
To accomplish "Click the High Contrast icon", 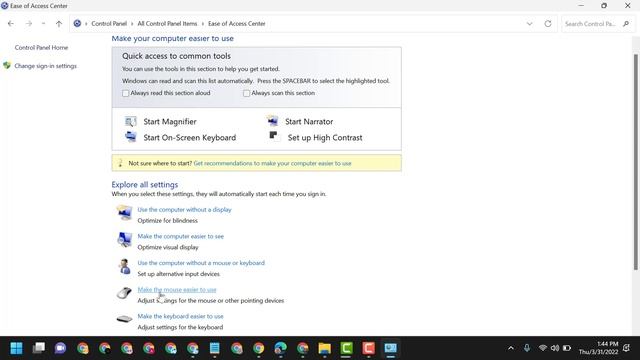I will [x=273, y=136].
